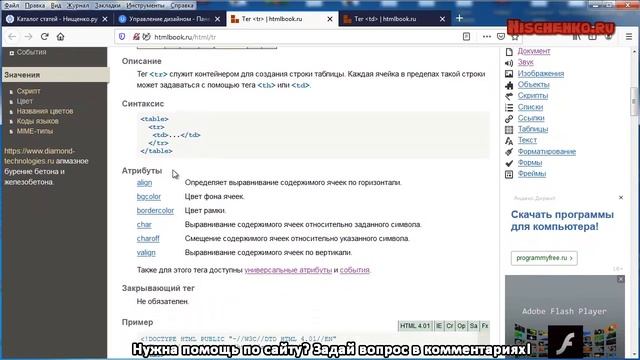Open the Формы section link

[x=530, y=162]
